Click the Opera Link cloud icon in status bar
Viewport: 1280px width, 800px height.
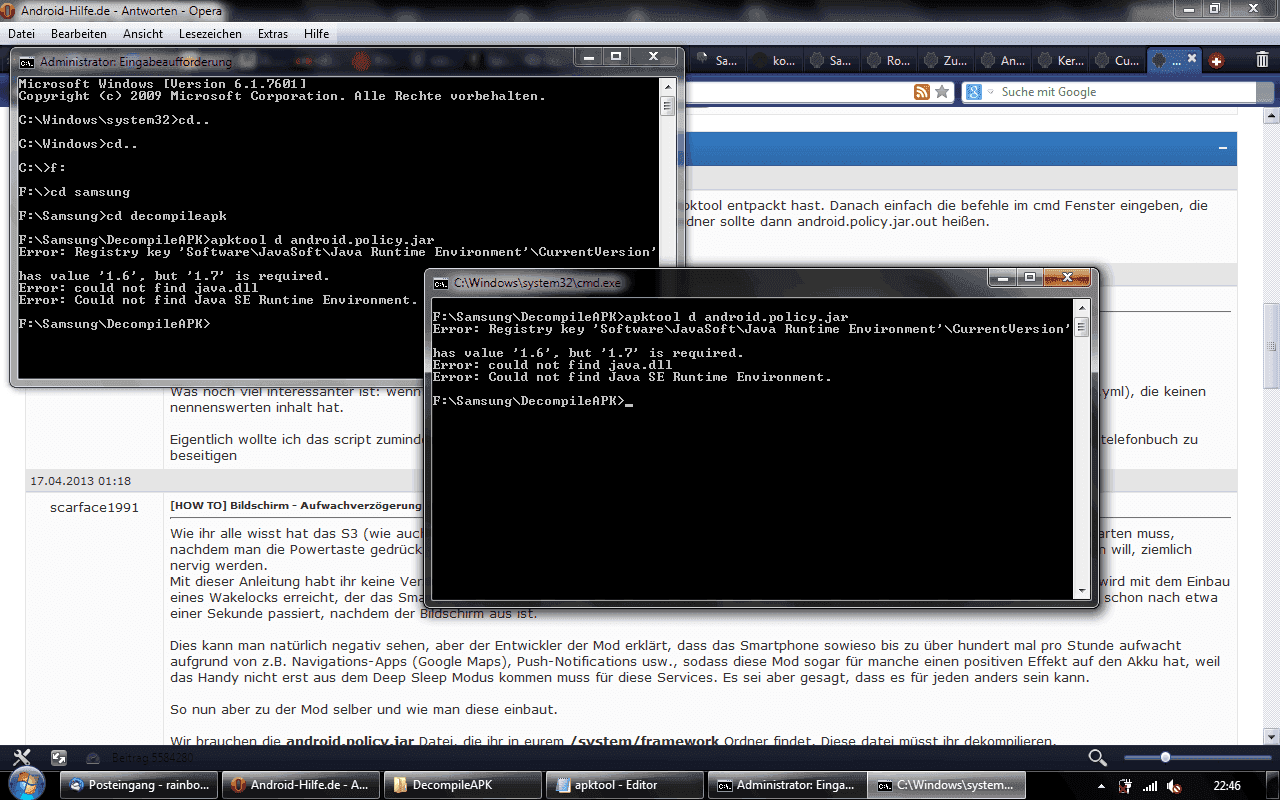pos(93,758)
